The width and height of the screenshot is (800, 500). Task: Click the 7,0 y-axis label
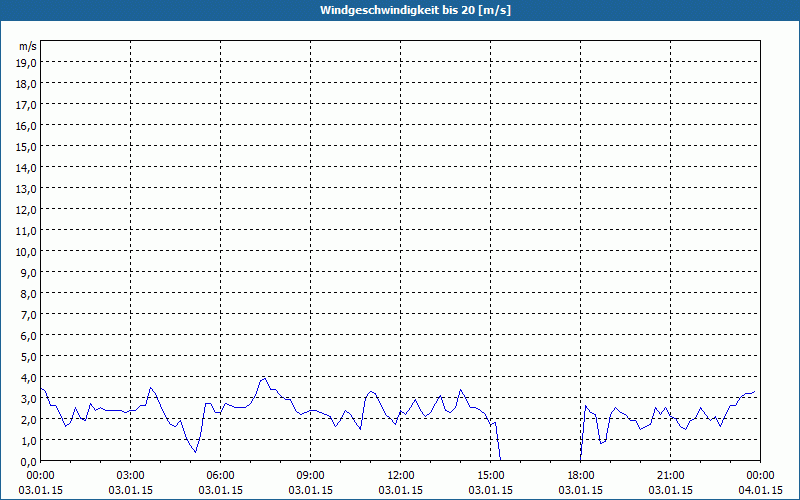click(x=30, y=315)
